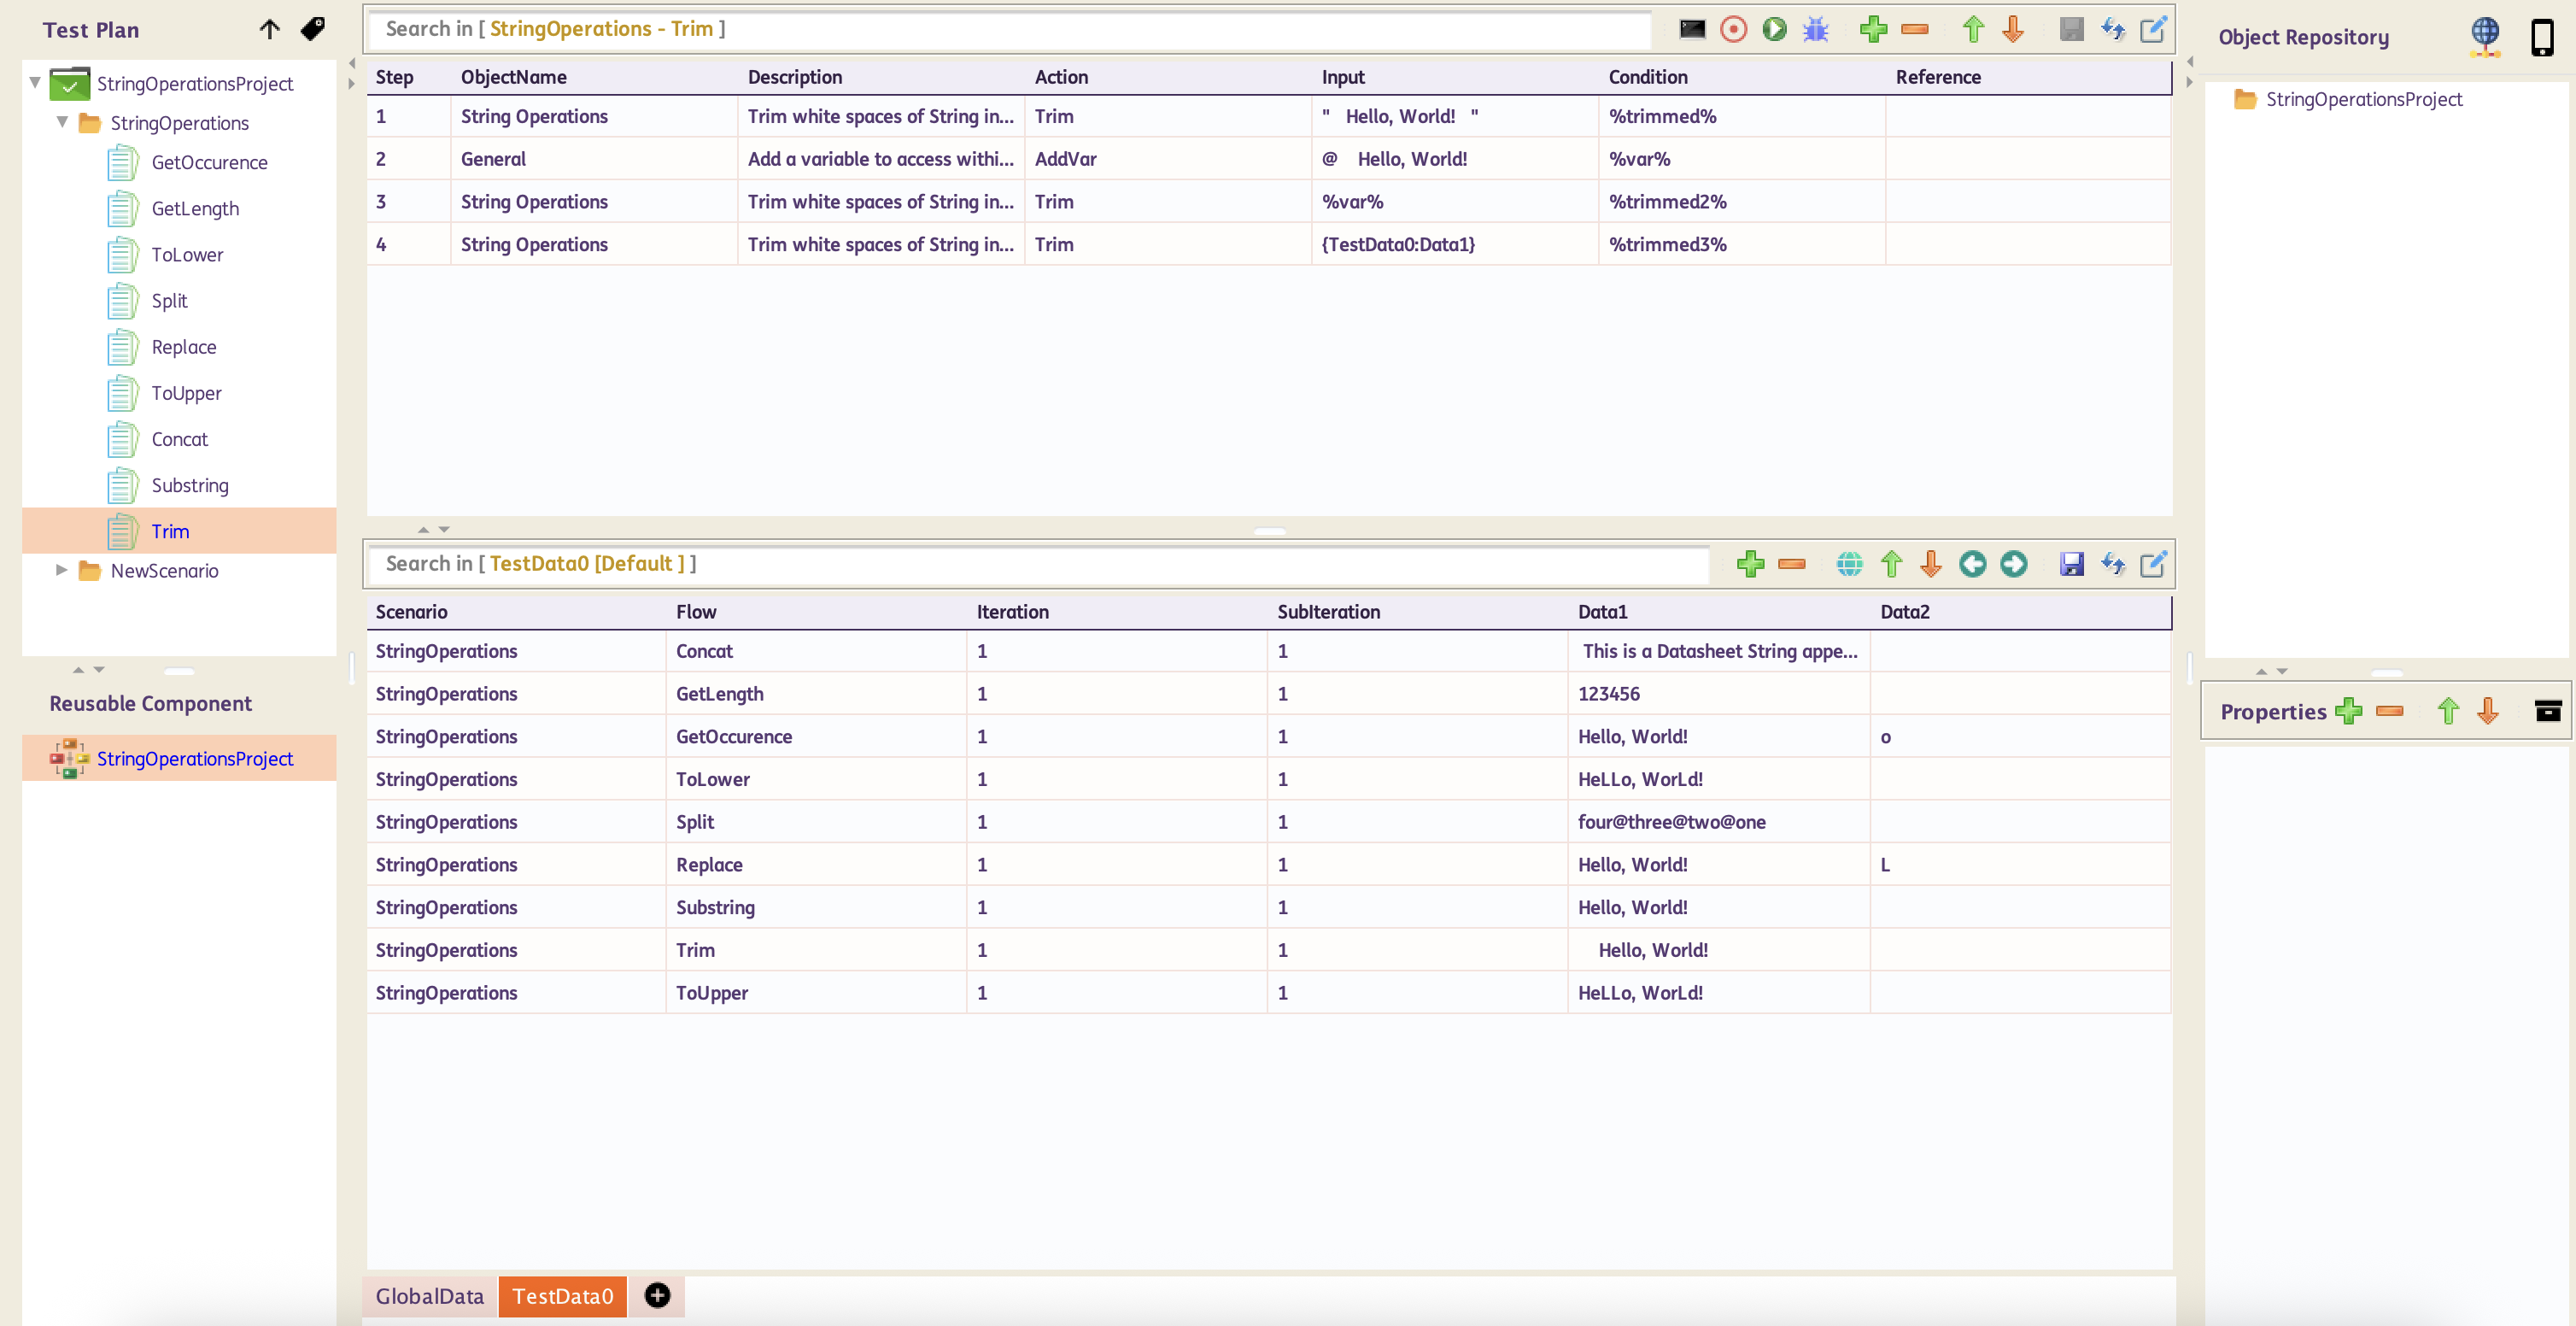Save the TestData0 sheet with floppy icon
2576x1326 pixels.
[x=2071, y=564]
